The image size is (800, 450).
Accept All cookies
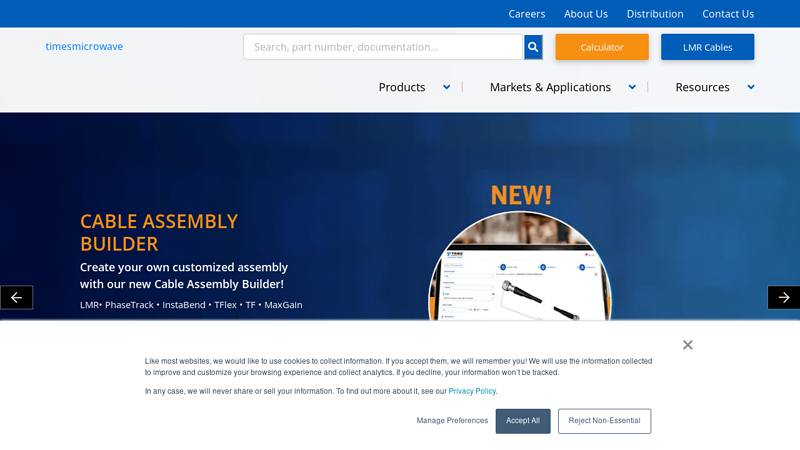point(523,421)
